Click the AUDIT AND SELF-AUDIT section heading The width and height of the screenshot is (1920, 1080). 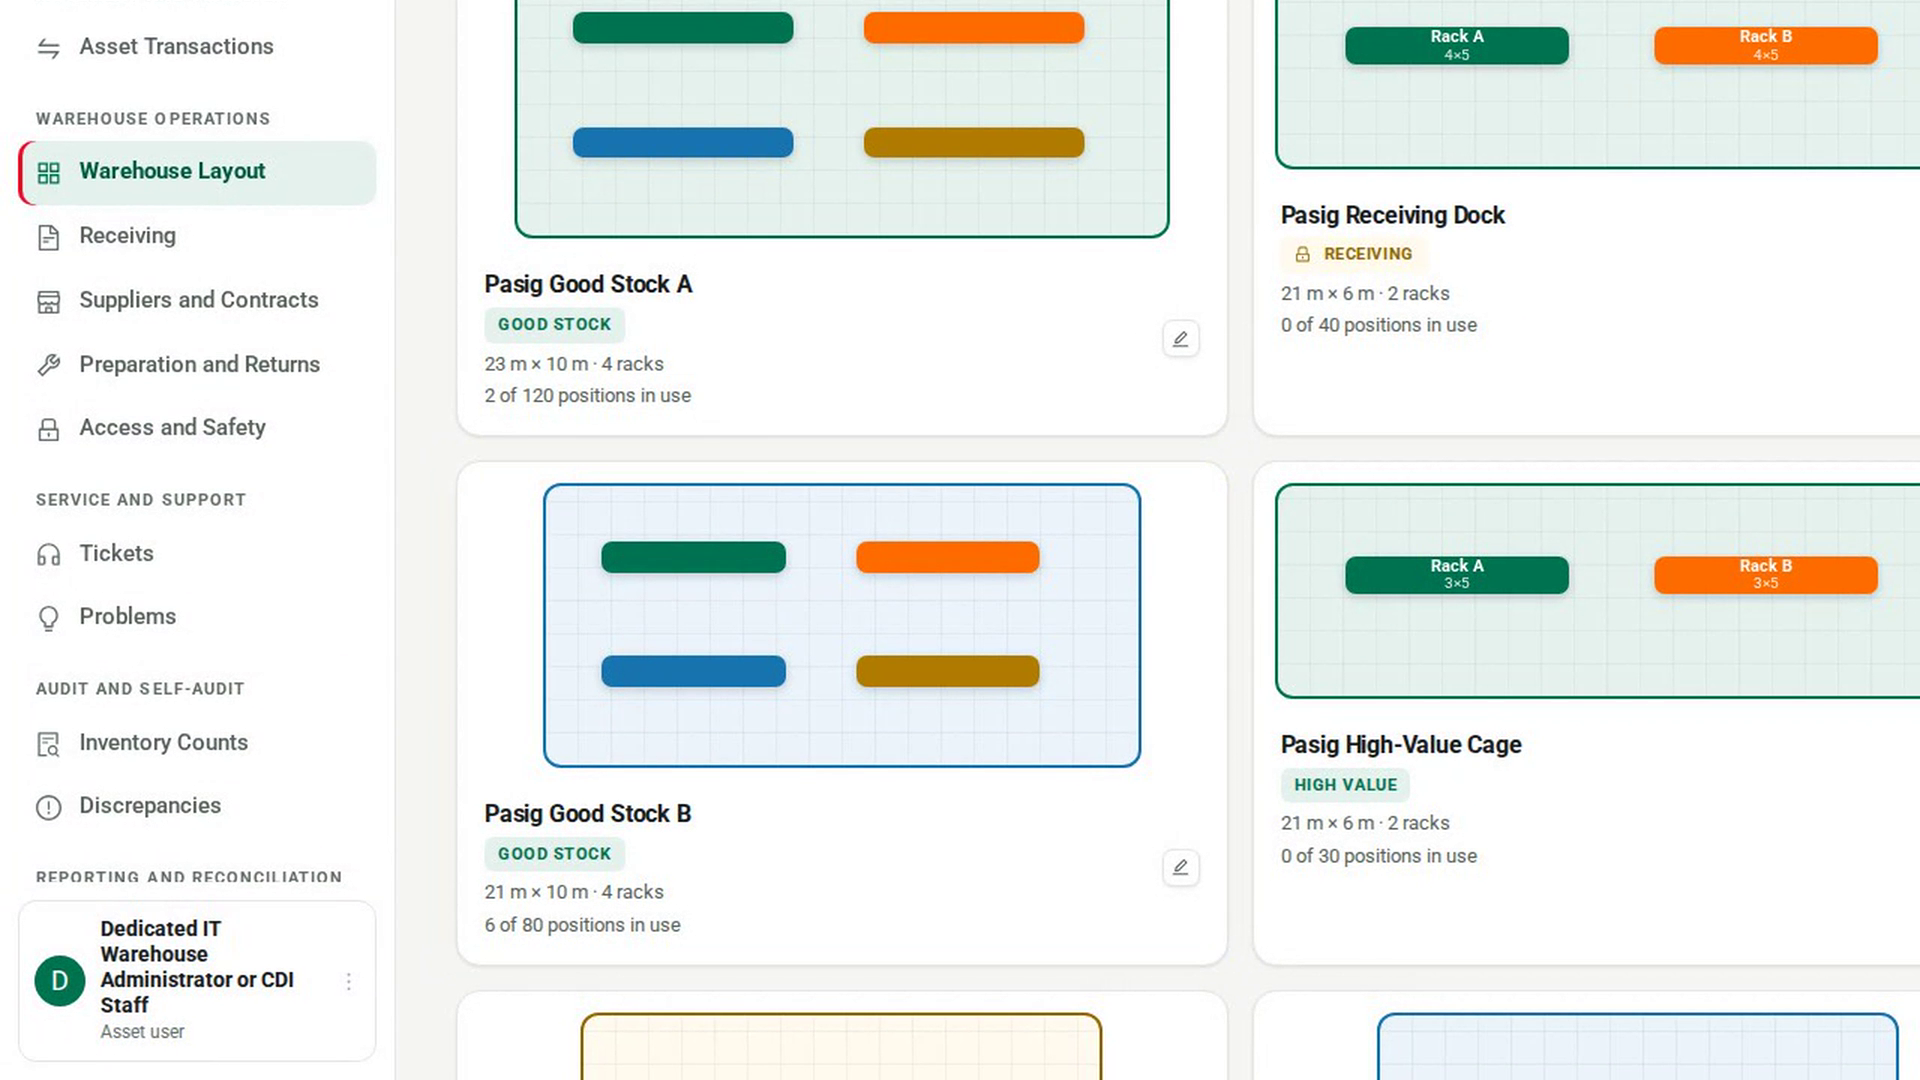point(140,689)
